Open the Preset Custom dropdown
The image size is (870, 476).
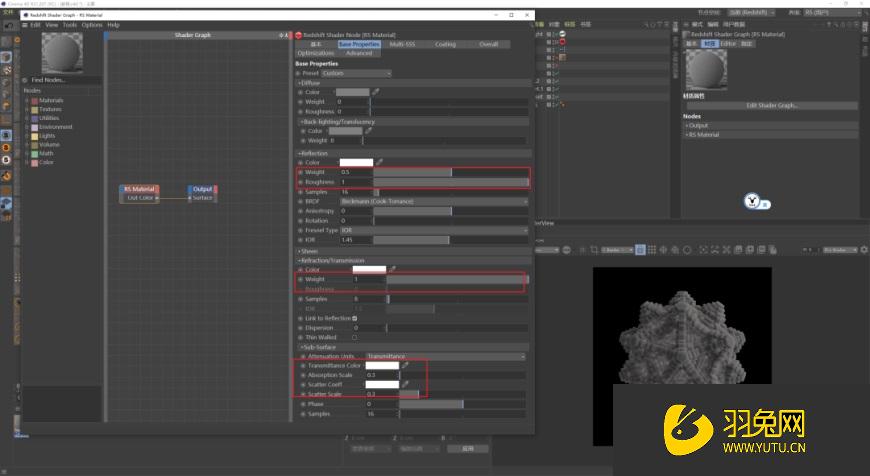(x=356, y=73)
